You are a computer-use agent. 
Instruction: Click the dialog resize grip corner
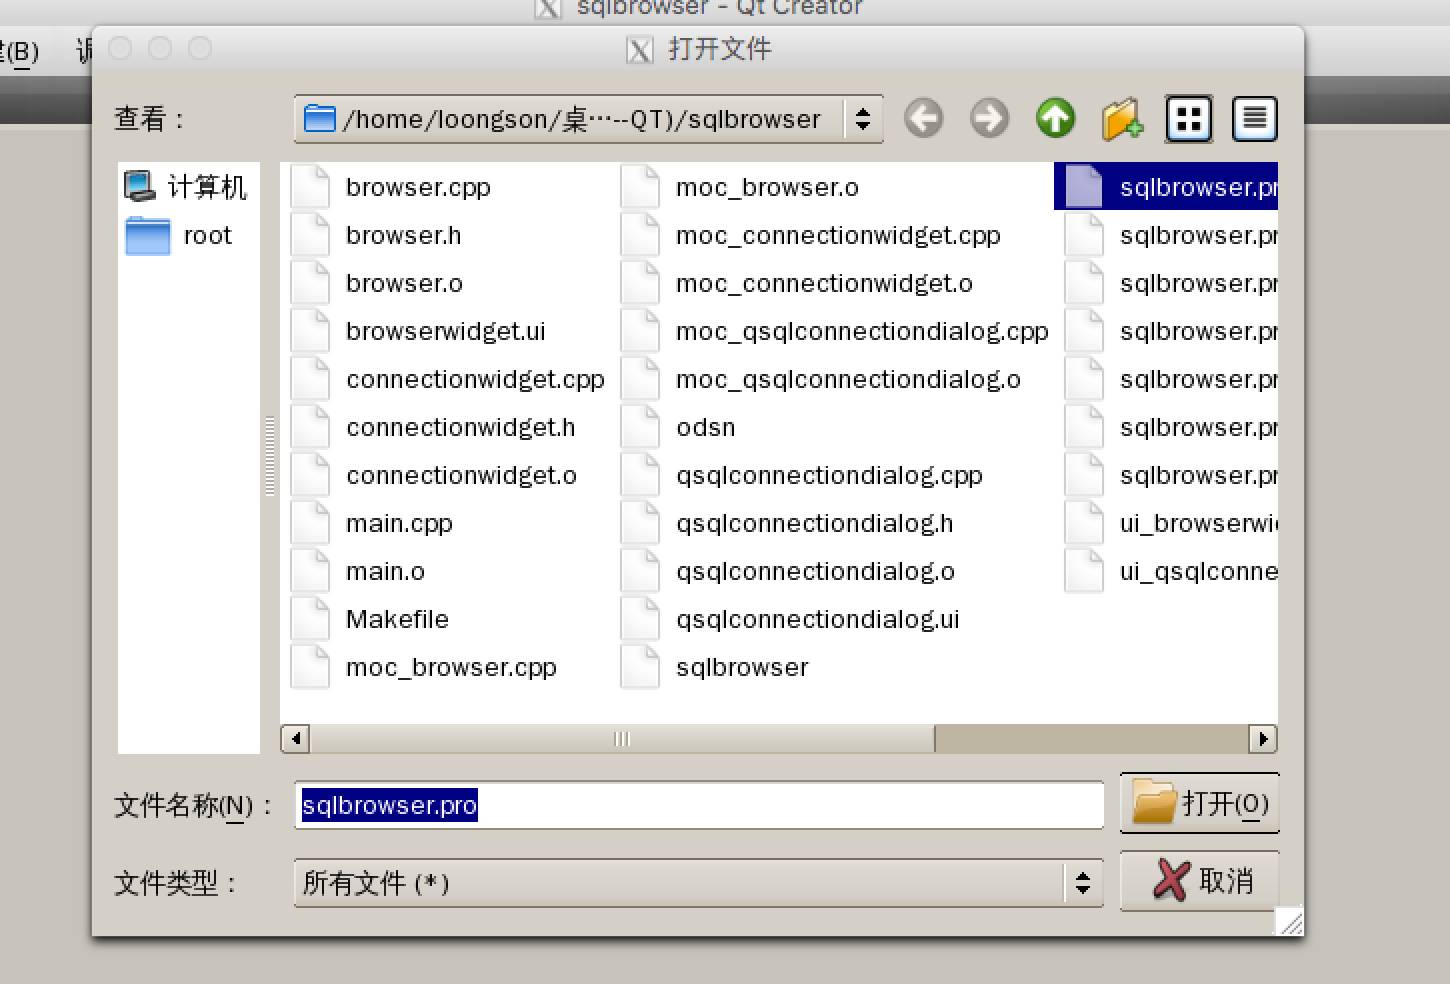[1290, 922]
